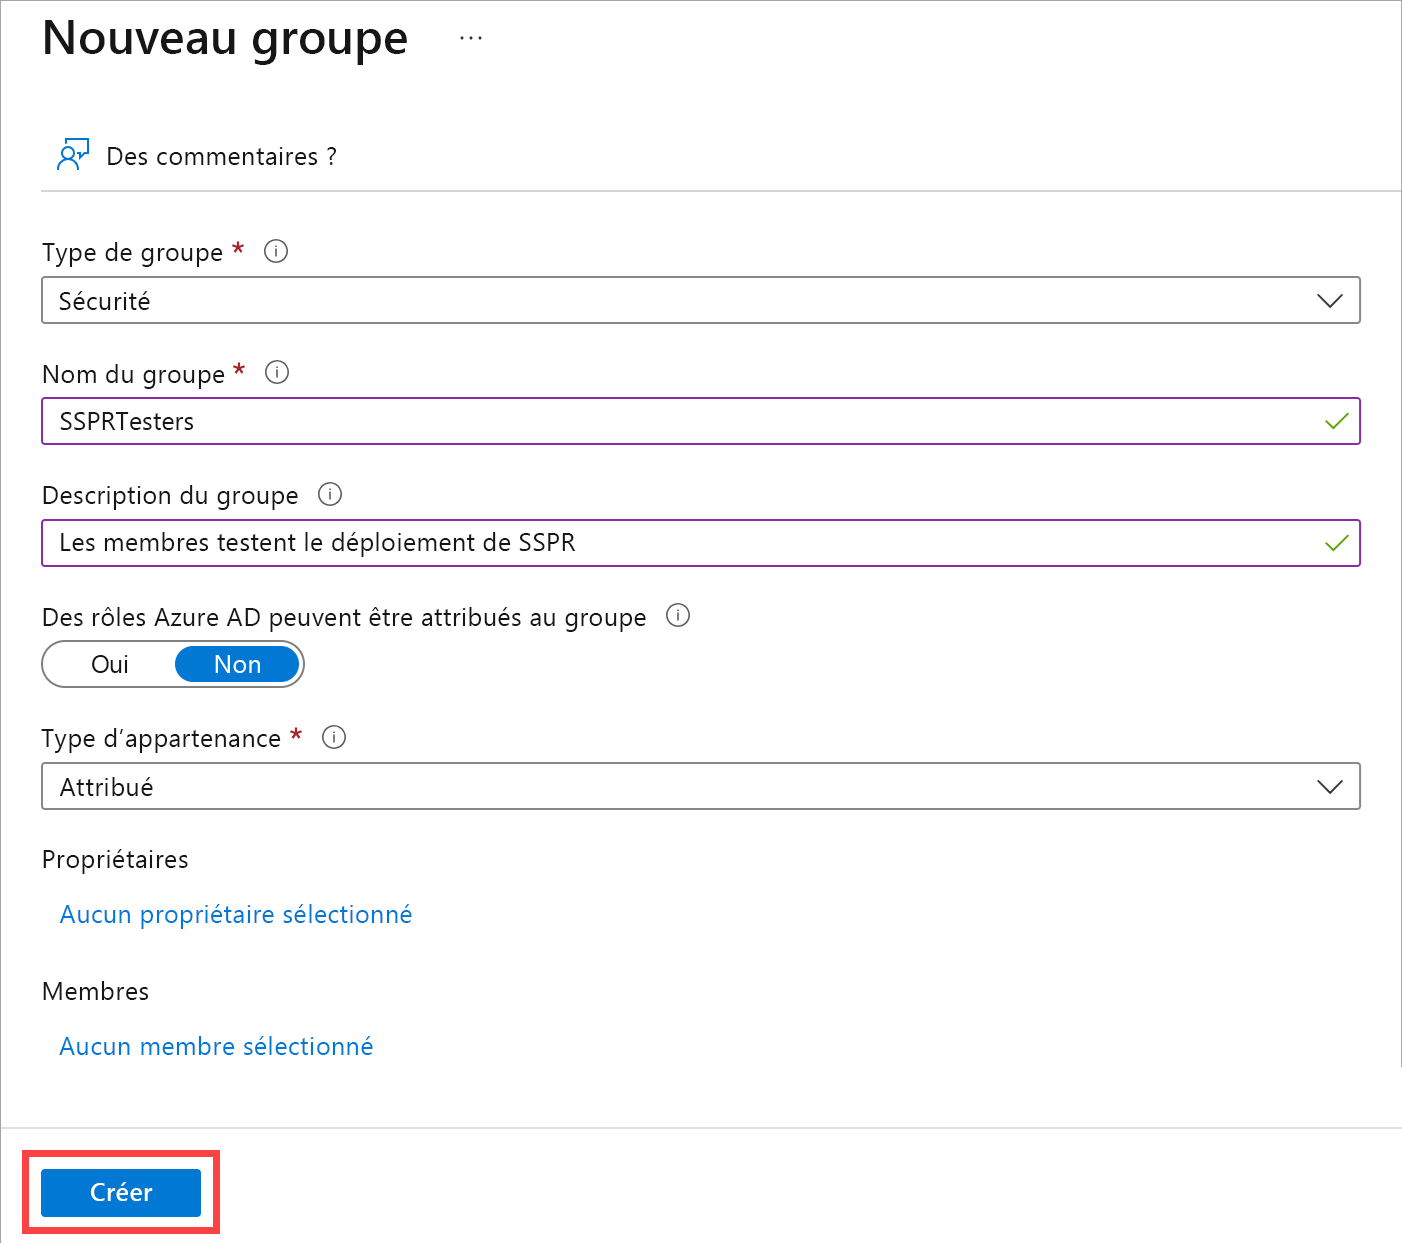
Task: Open Aucun membre sélectionné link
Action: pos(216,1047)
